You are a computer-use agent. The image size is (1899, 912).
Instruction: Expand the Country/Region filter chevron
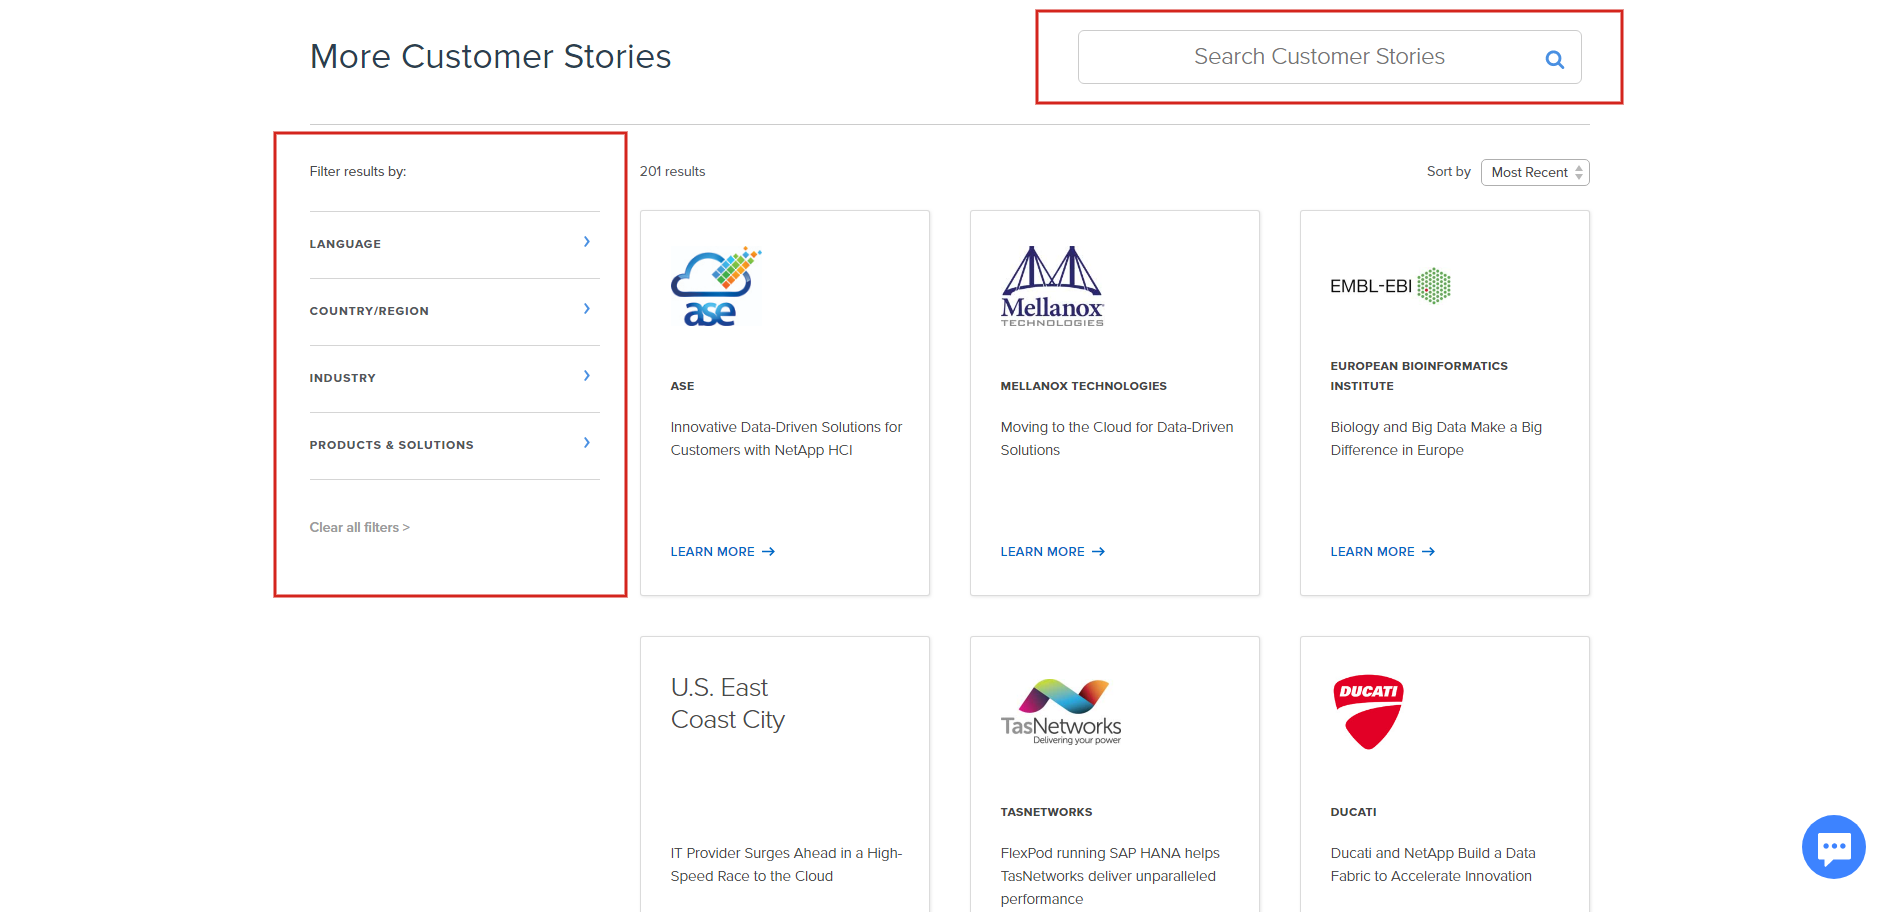click(587, 309)
